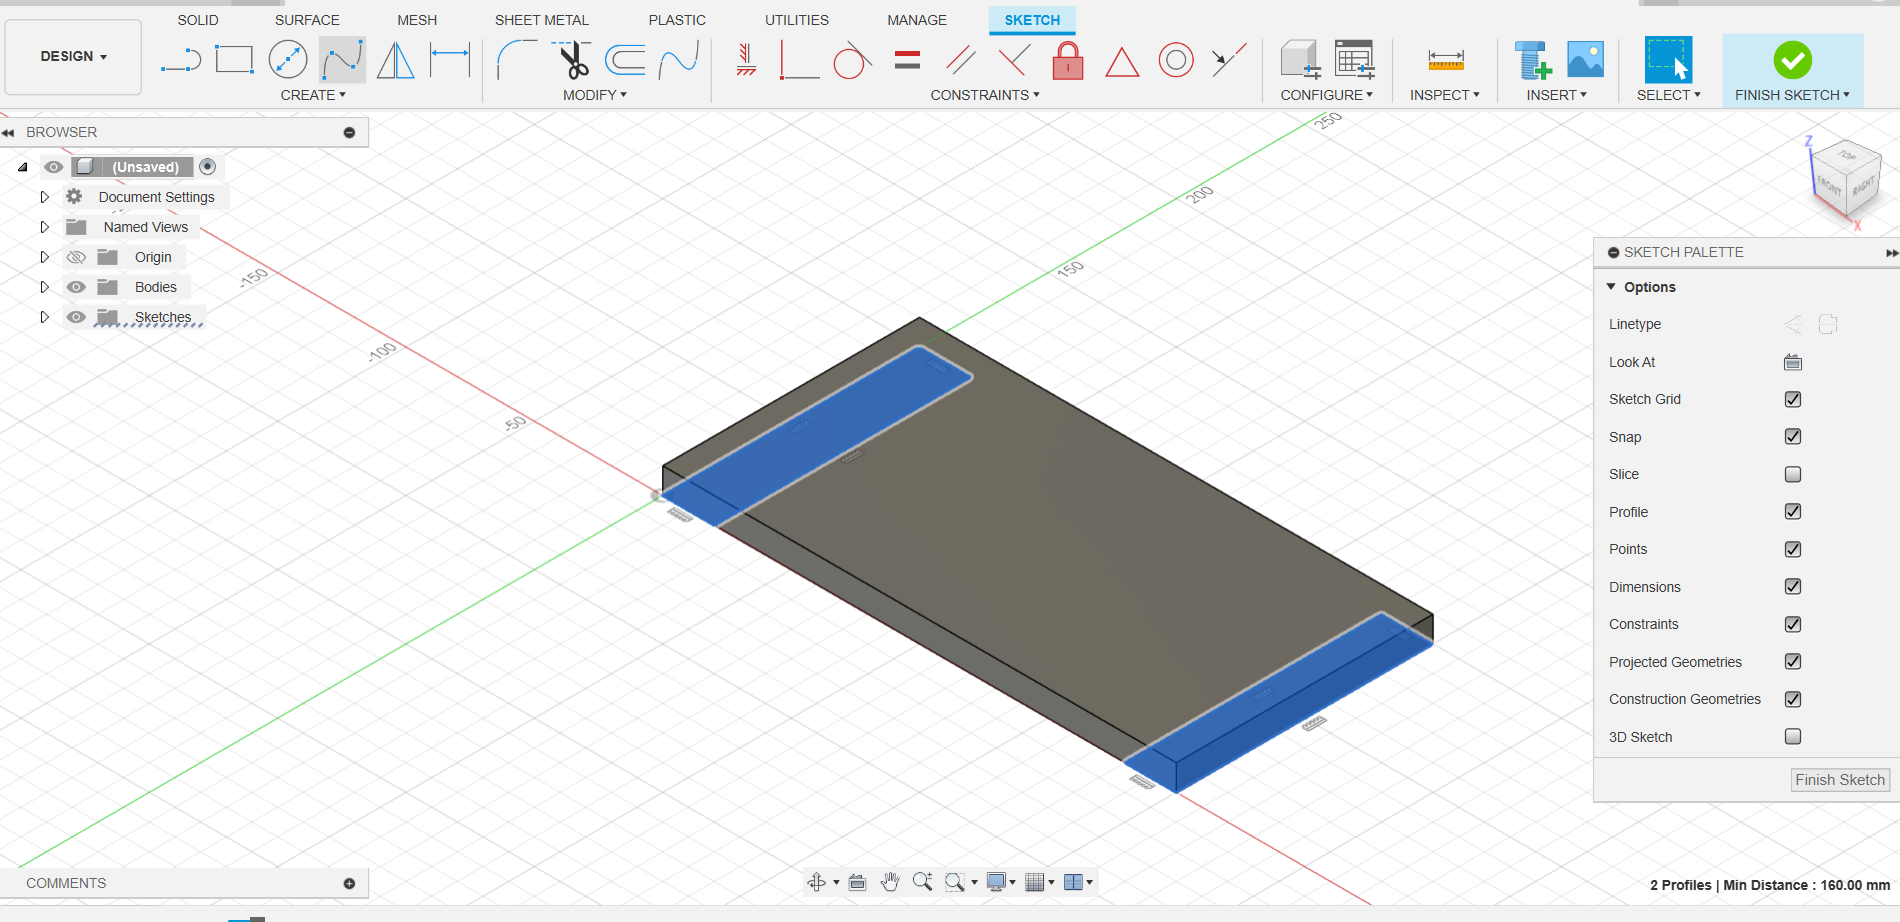Expand the COMMENTS panel
This screenshot has width=1900, height=922.
click(349, 883)
